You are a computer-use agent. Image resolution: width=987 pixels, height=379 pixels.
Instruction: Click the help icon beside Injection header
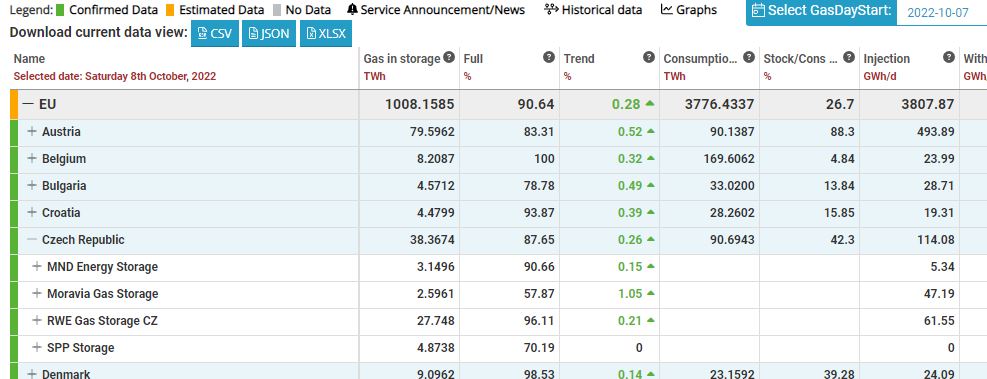click(949, 57)
